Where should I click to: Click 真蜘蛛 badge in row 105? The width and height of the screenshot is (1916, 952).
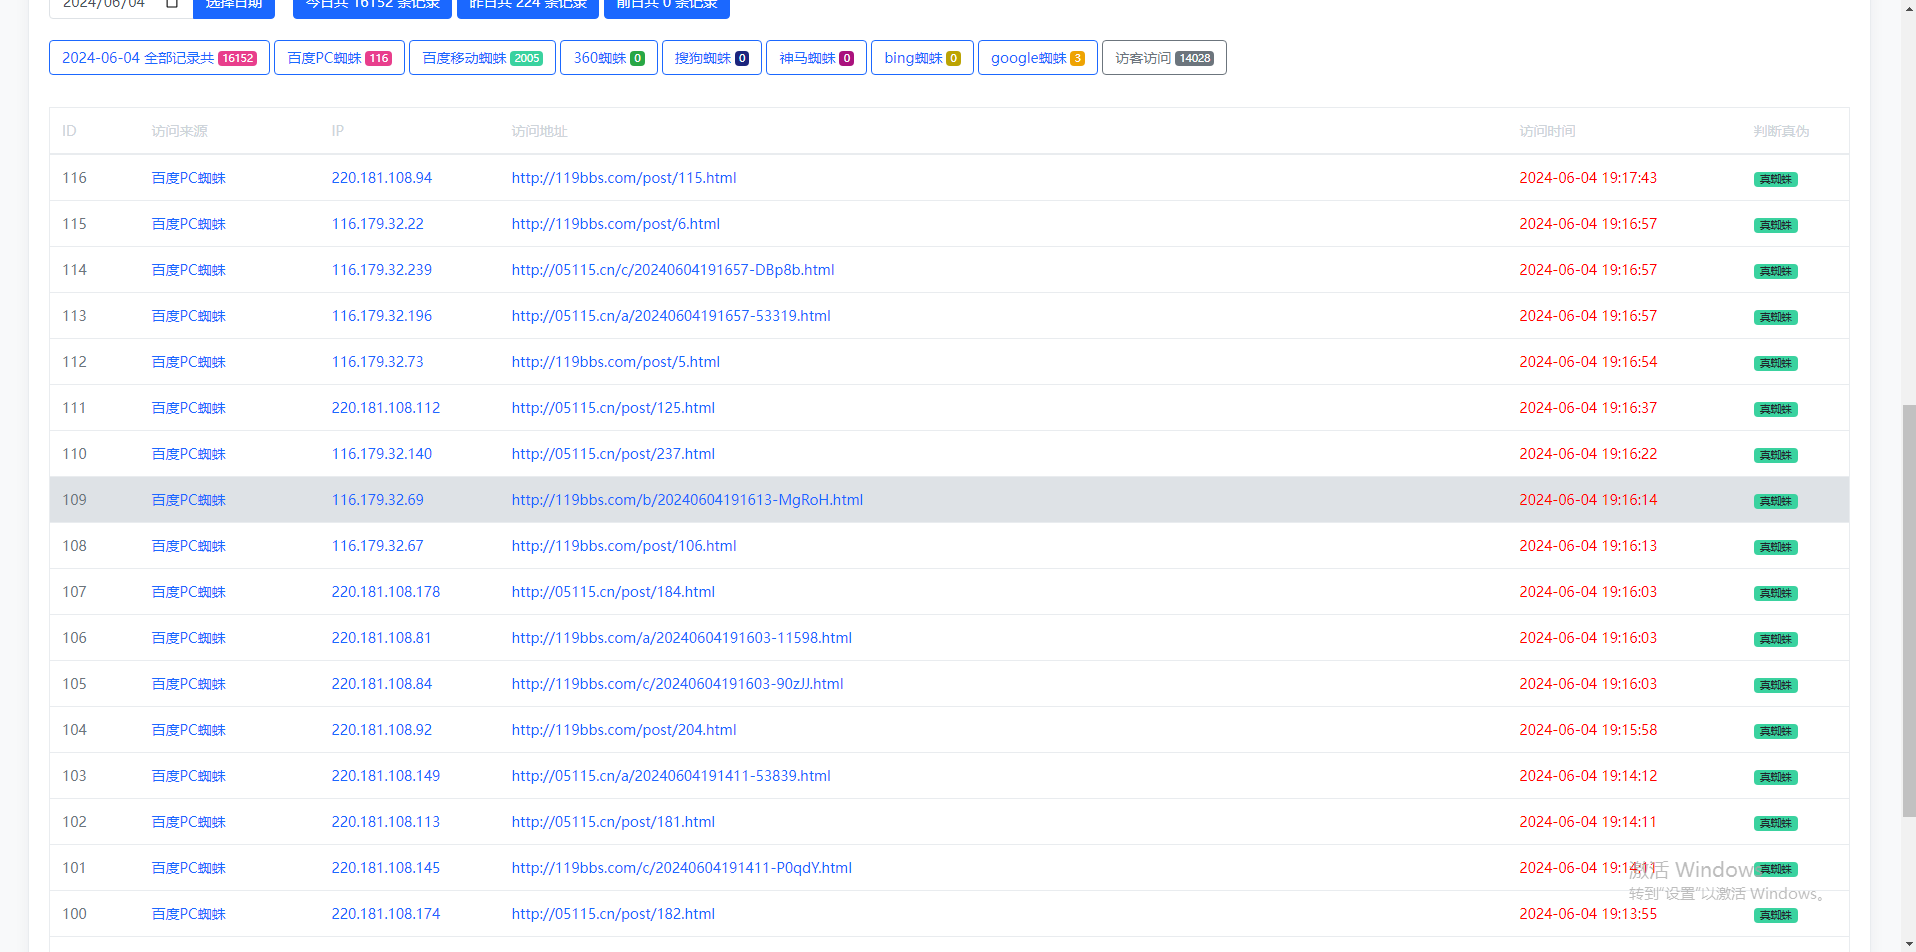[x=1776, y=685]
